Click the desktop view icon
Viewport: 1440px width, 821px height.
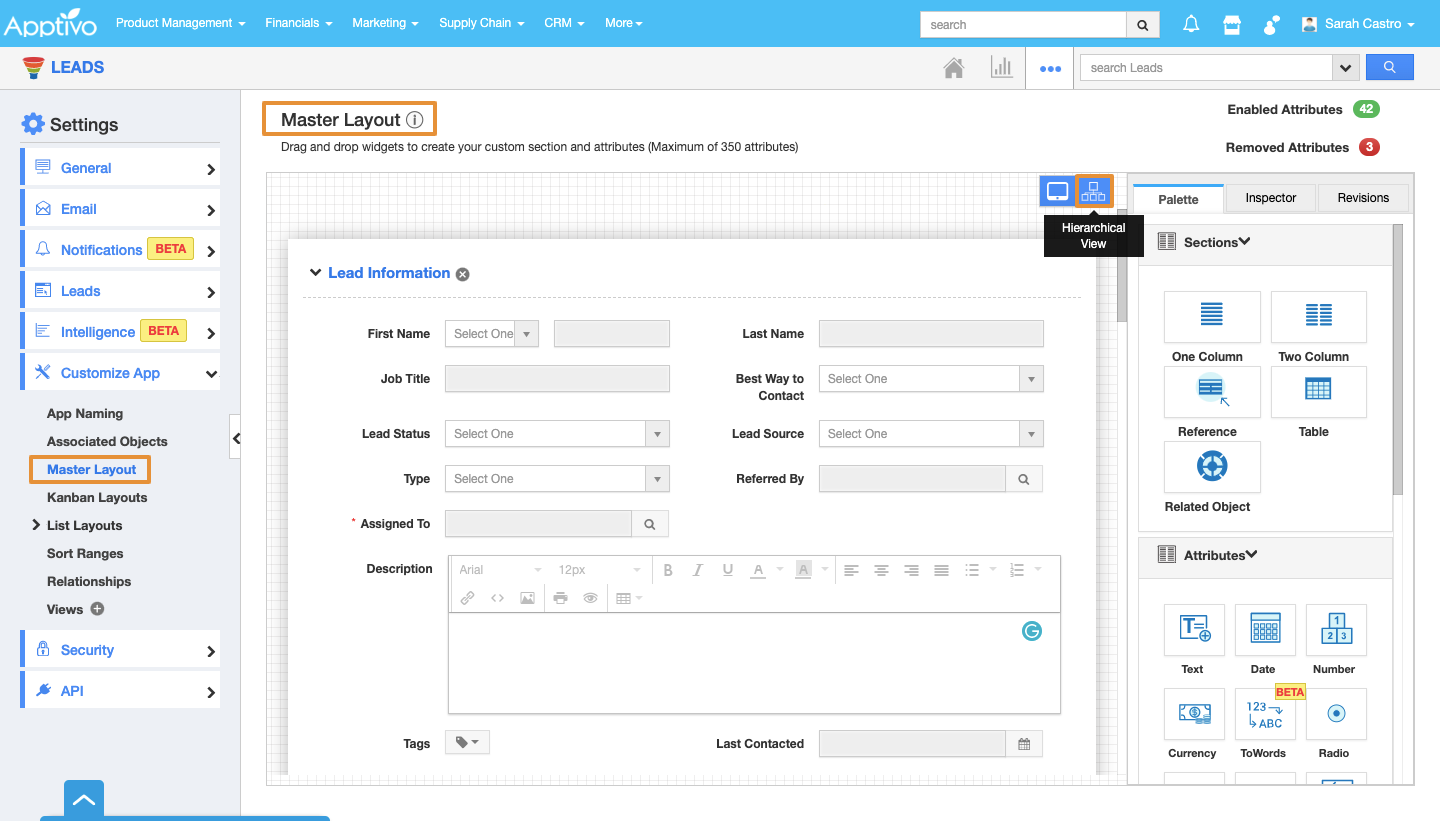pos(1057,191)
